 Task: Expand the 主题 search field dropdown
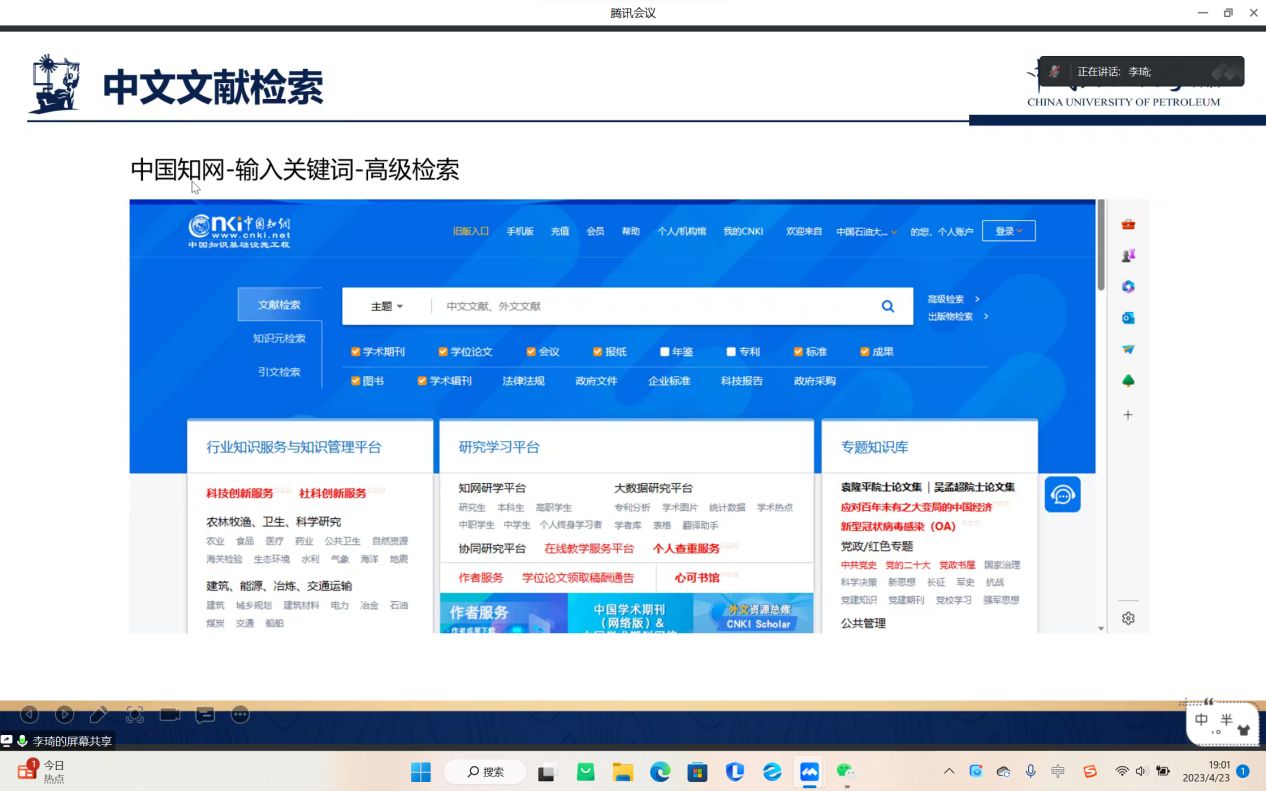click(x=387, y=307)
